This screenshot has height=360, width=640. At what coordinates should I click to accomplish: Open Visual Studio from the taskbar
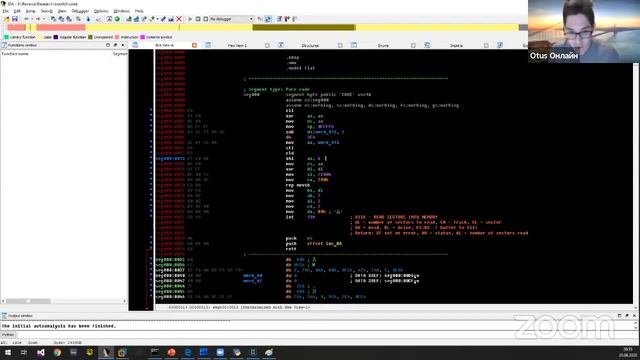[x=41, y=352]
